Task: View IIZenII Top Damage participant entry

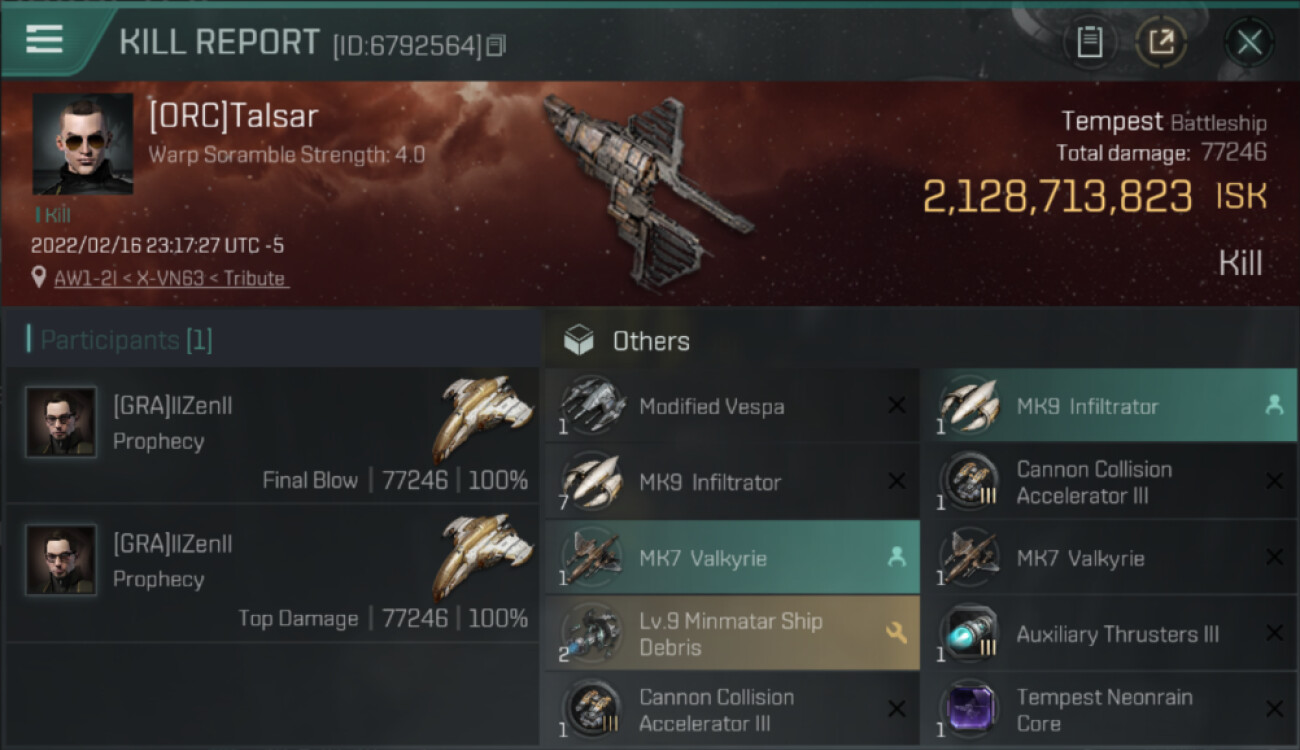Action: [x=272, y=573]
